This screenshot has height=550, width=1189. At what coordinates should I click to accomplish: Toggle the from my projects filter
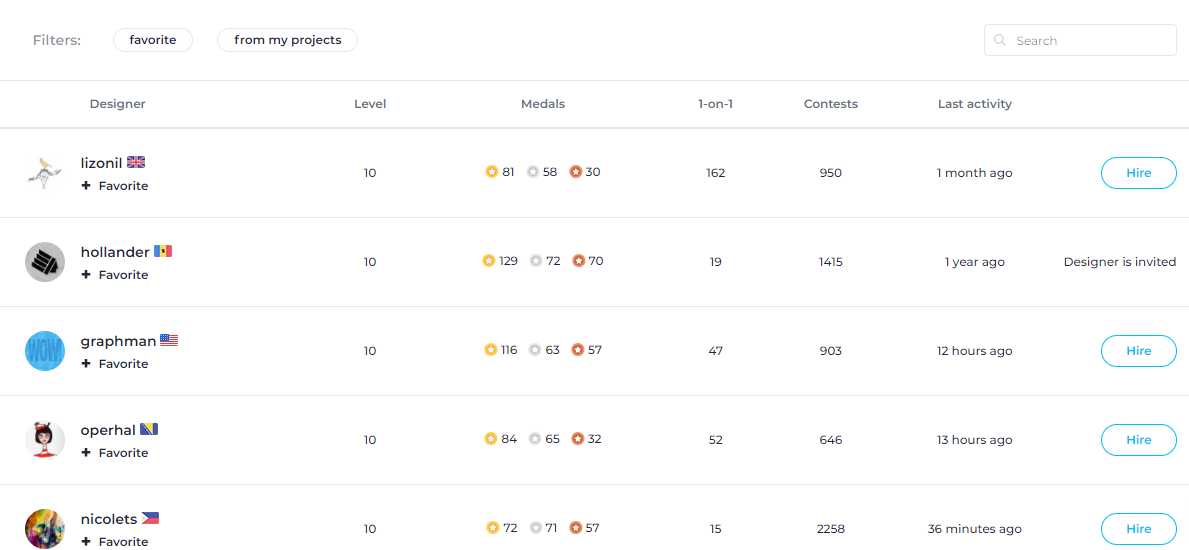[287, 40]
